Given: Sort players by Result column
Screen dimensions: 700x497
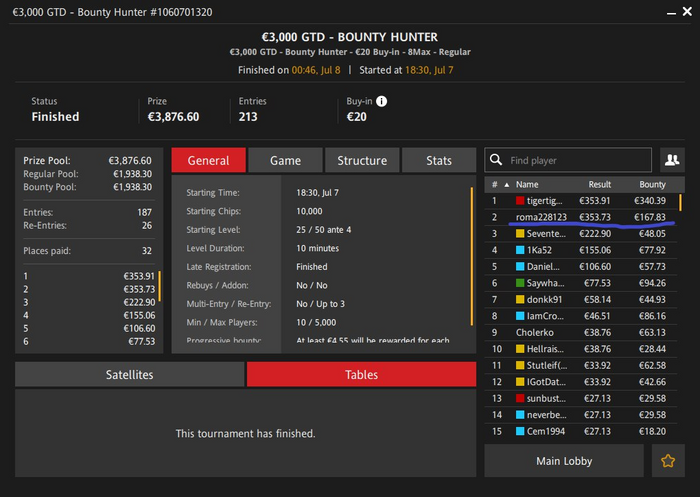Looking at the screenshot, I should [x=600, y=184].
